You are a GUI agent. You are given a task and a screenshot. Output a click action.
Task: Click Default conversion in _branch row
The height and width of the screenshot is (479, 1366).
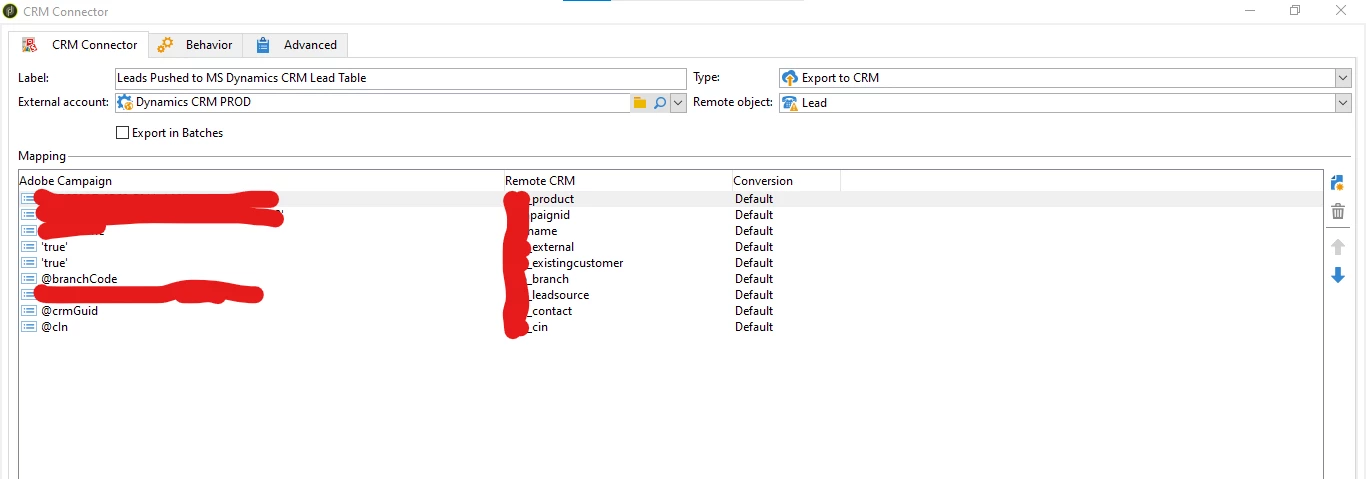(754, 279)
